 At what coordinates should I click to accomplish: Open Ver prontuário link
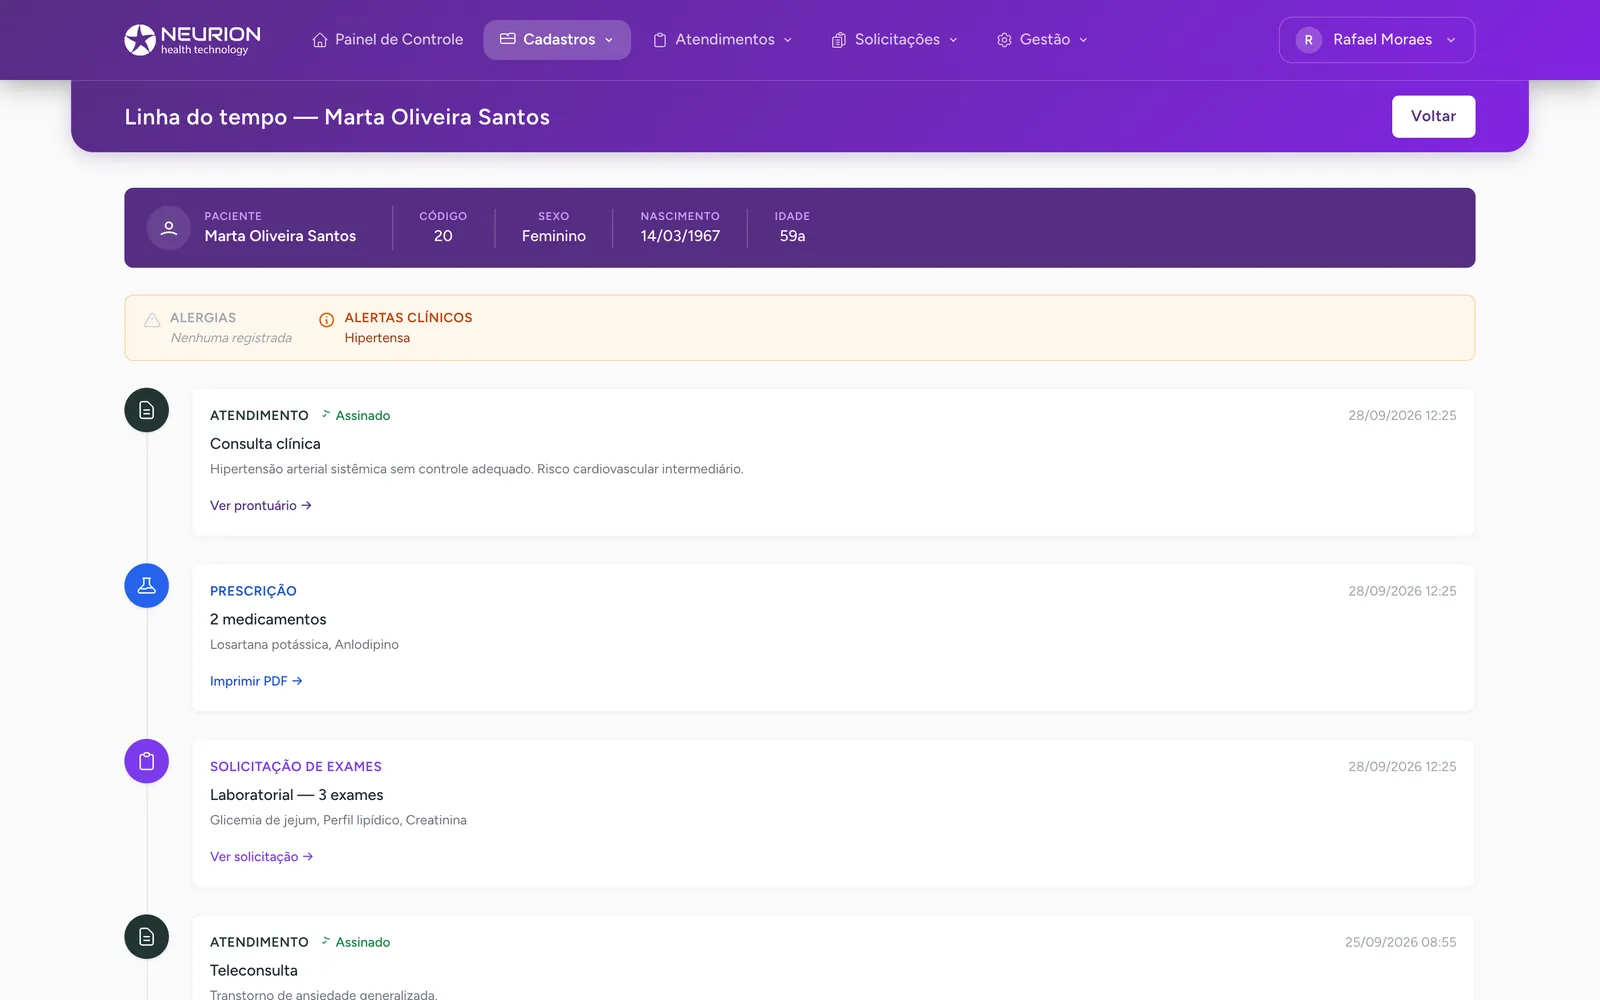tap(261, 505)
